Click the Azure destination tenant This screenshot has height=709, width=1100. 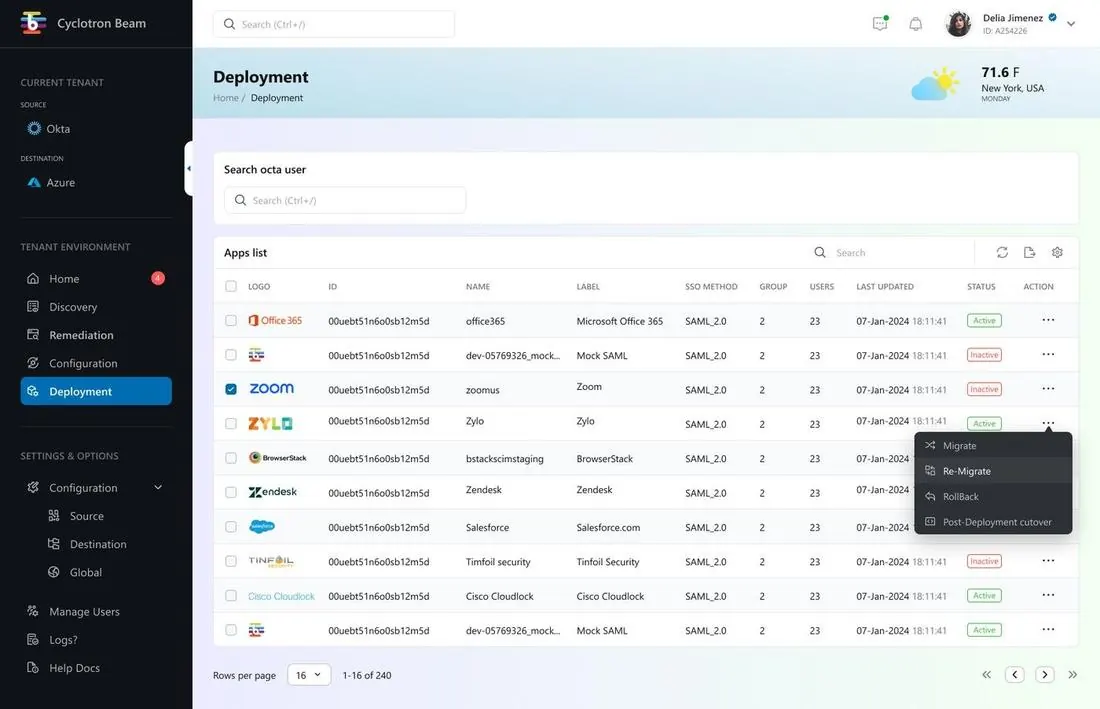51,182
